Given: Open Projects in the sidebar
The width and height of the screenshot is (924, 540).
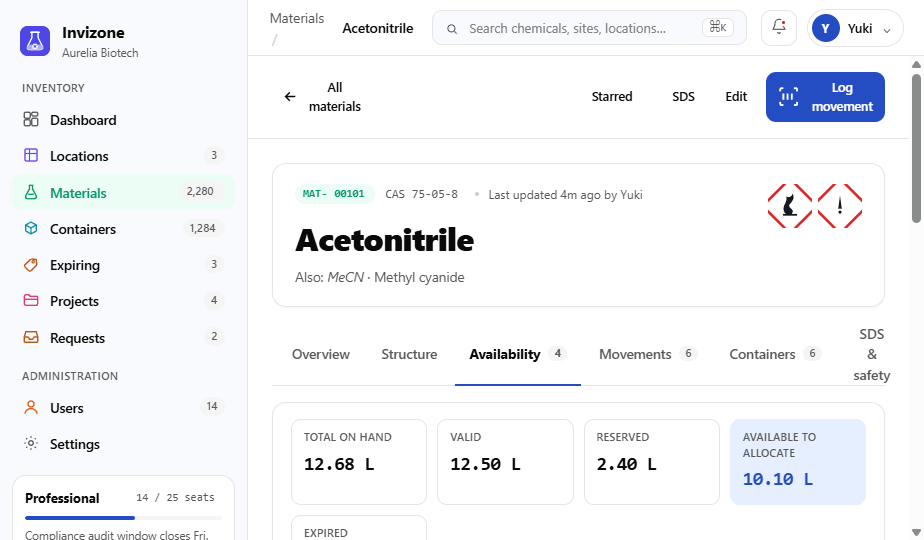Looking at the screenshot, I should point(123,301).
